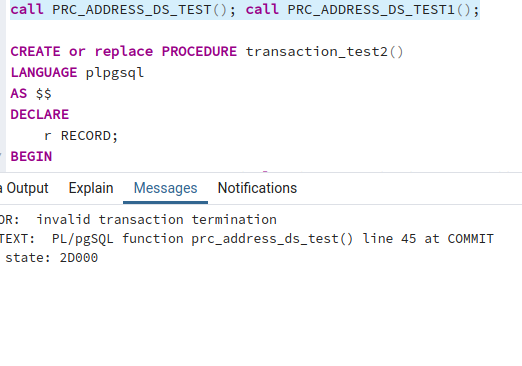Click the BEGIN keyword
Viewport: 522px width, 366px height.
(31, 157)
